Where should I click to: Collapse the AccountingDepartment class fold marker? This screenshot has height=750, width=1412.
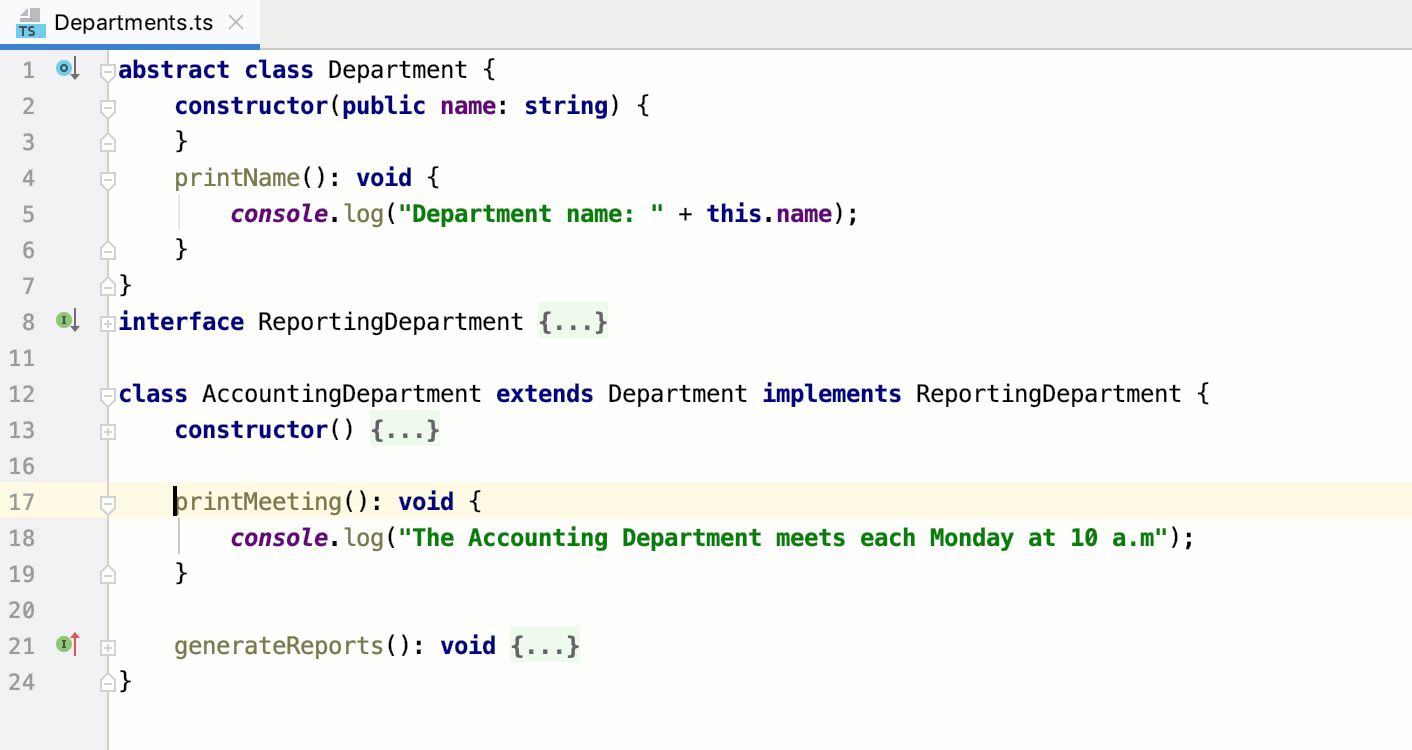tap(107, 394)
